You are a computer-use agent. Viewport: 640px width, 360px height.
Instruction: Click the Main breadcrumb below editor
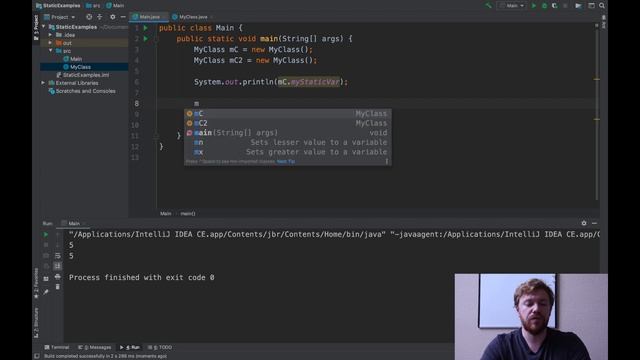165,213
